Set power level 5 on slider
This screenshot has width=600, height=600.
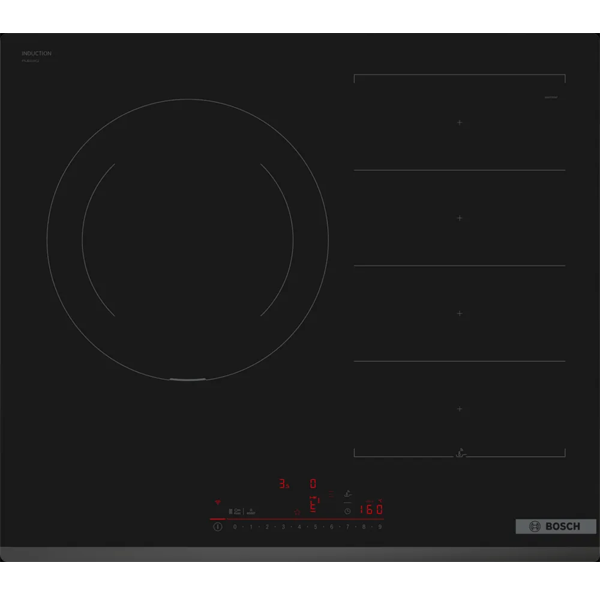point(315,525)
